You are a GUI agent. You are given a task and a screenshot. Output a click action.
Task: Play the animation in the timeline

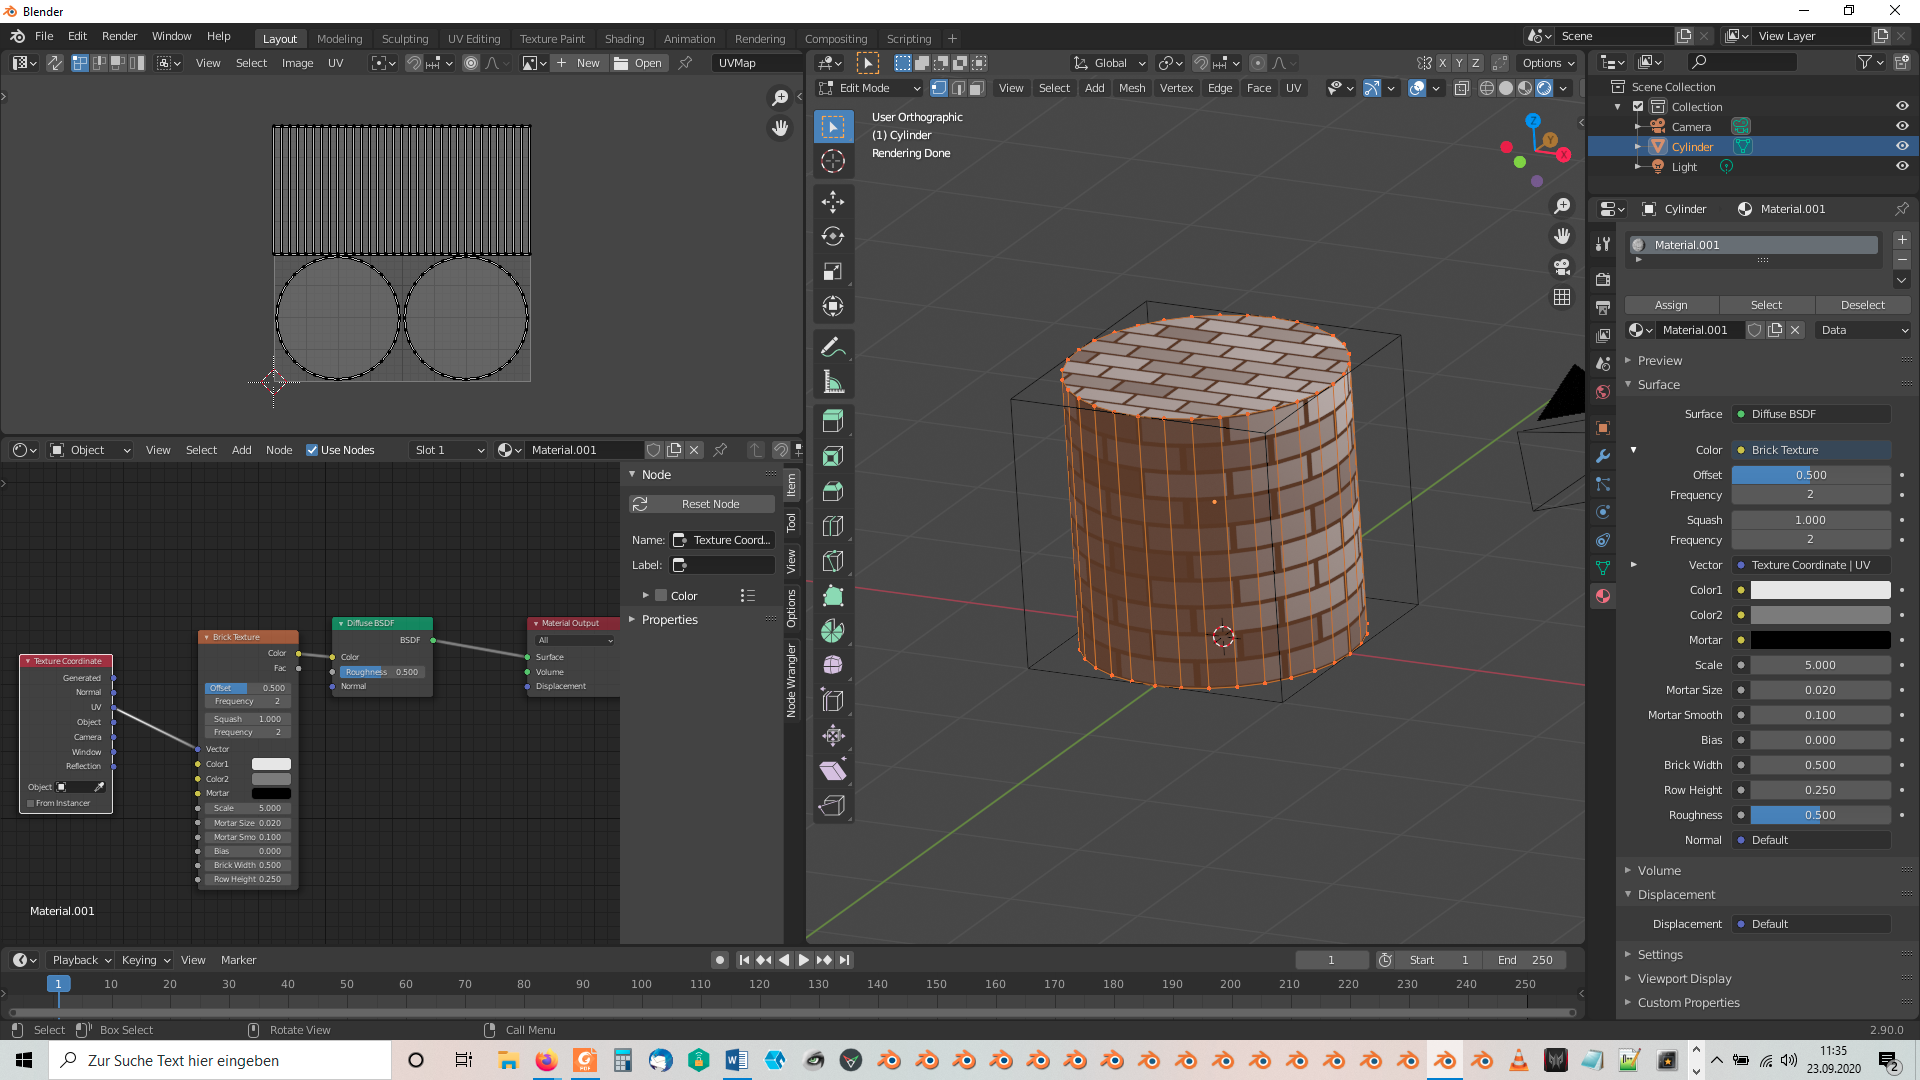pos(804,960)
